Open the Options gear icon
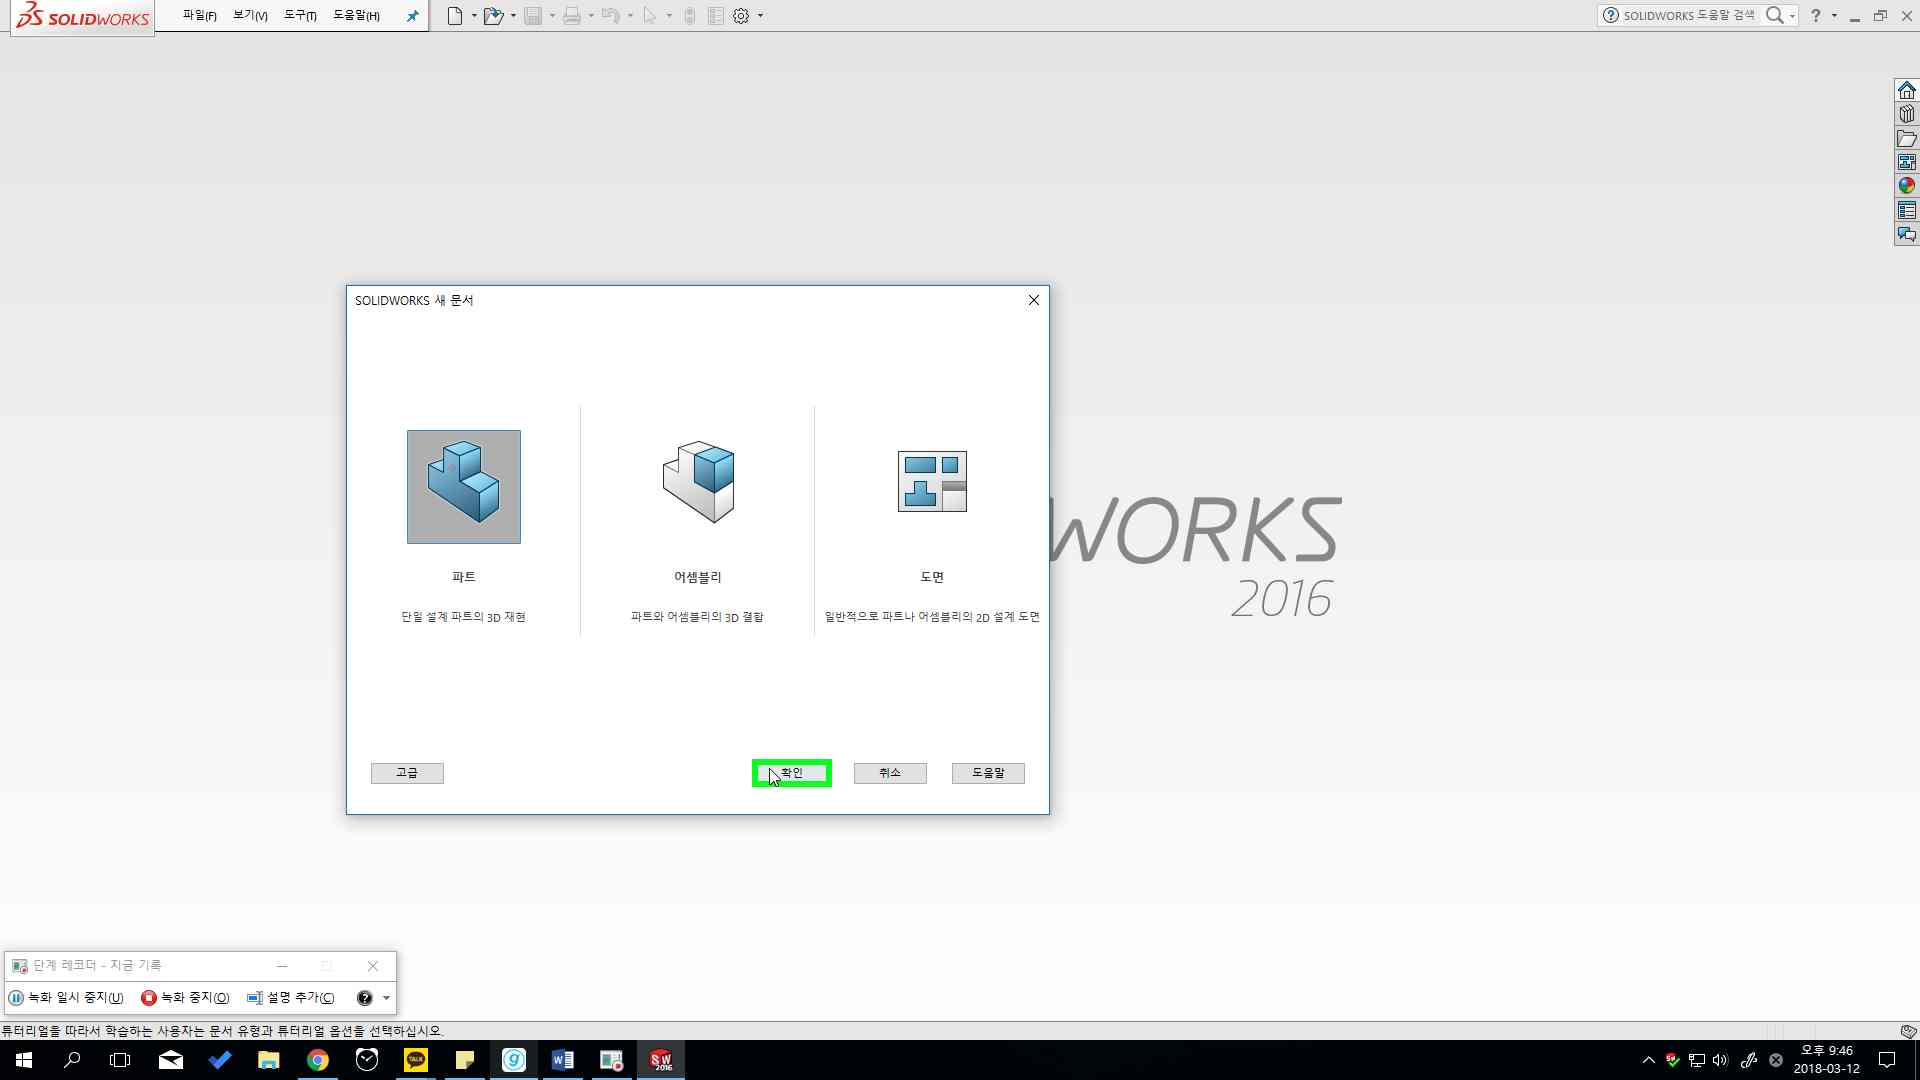Viewport: 1920px width, 1080px height. coord(741,16)
